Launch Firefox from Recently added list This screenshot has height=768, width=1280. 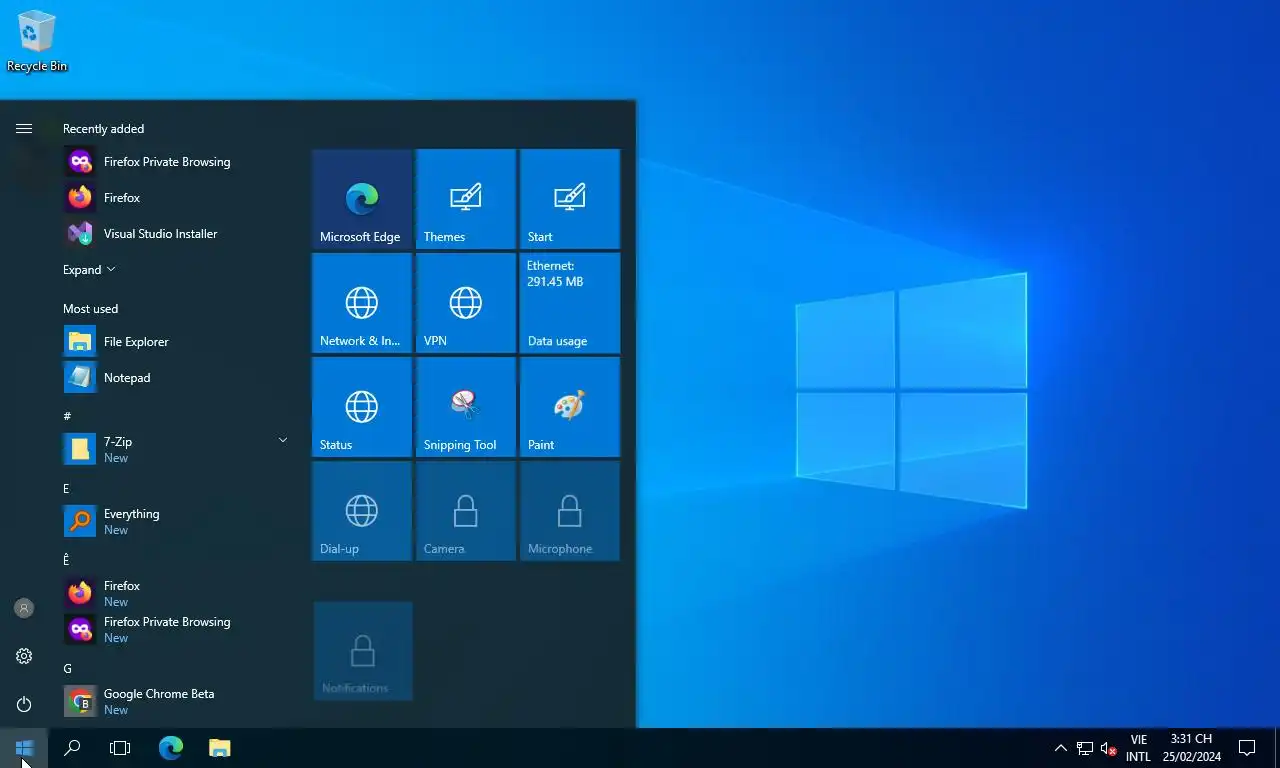(x=178, y=198)
